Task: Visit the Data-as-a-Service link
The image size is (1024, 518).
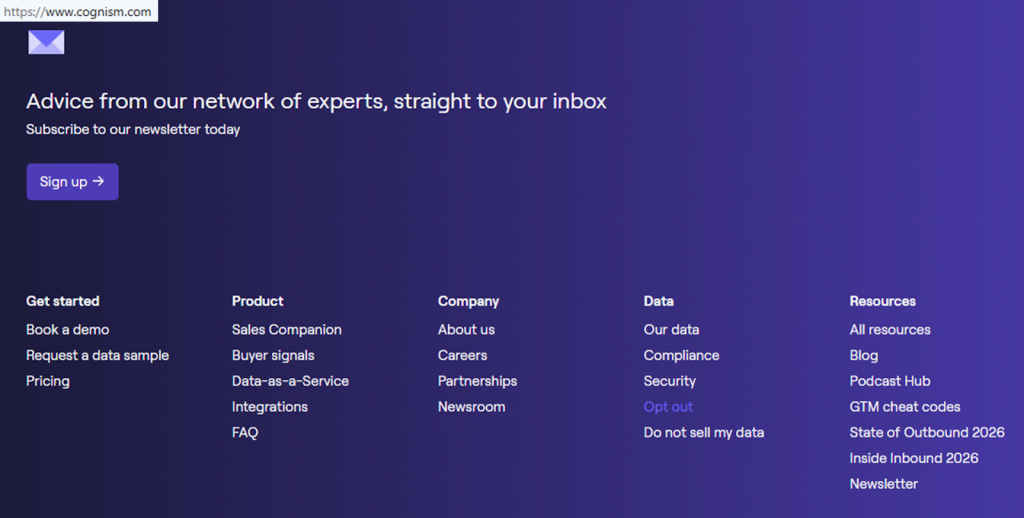Action: (x=290, y=381)
